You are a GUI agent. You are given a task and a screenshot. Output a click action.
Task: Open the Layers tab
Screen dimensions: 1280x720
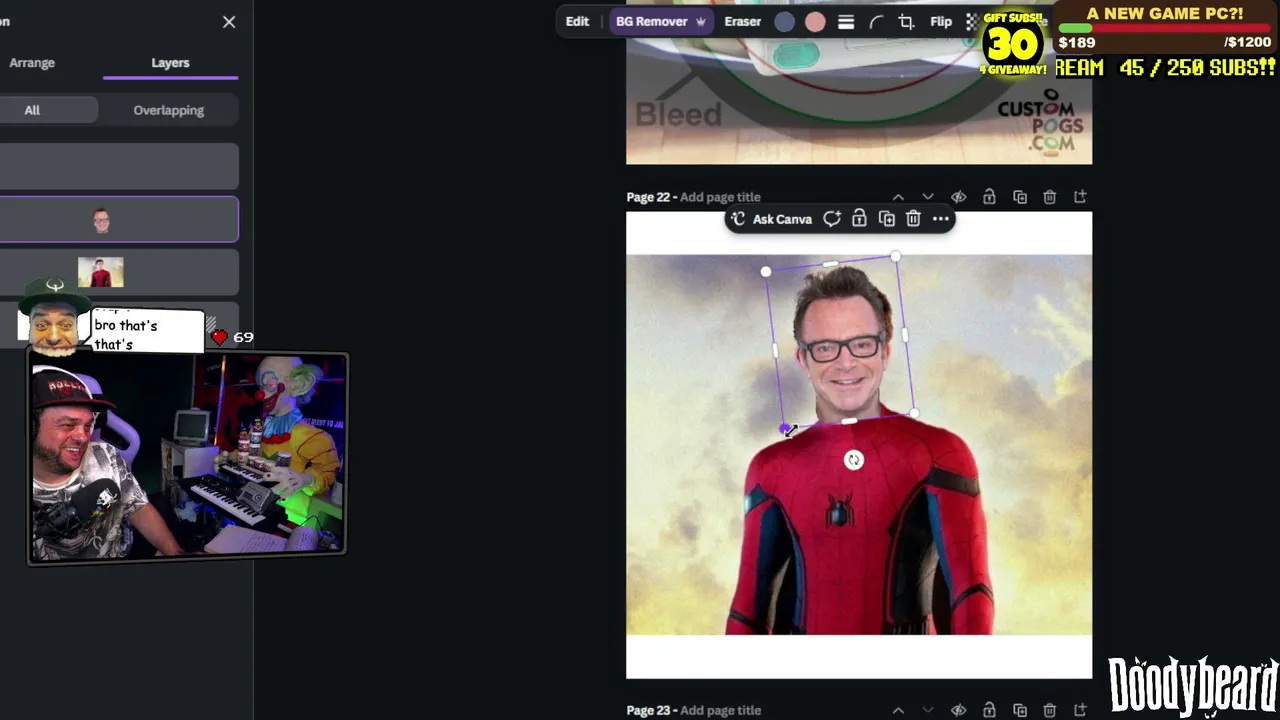pyautogui.click(x=170, y=63)
